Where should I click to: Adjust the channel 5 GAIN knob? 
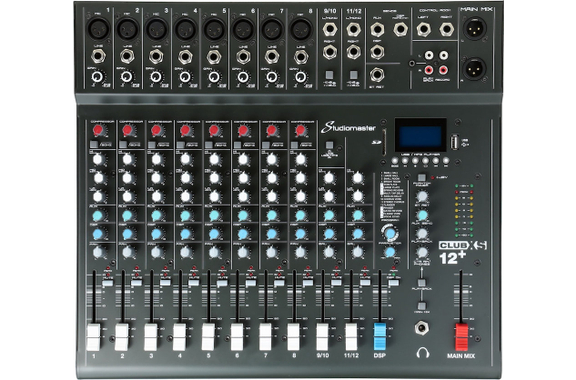(x=214, y=76)
